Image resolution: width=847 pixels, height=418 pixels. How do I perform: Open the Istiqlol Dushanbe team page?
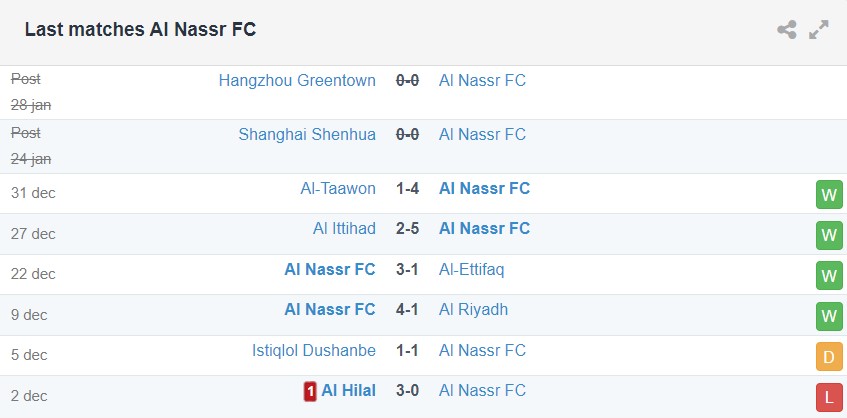[314, 351]
